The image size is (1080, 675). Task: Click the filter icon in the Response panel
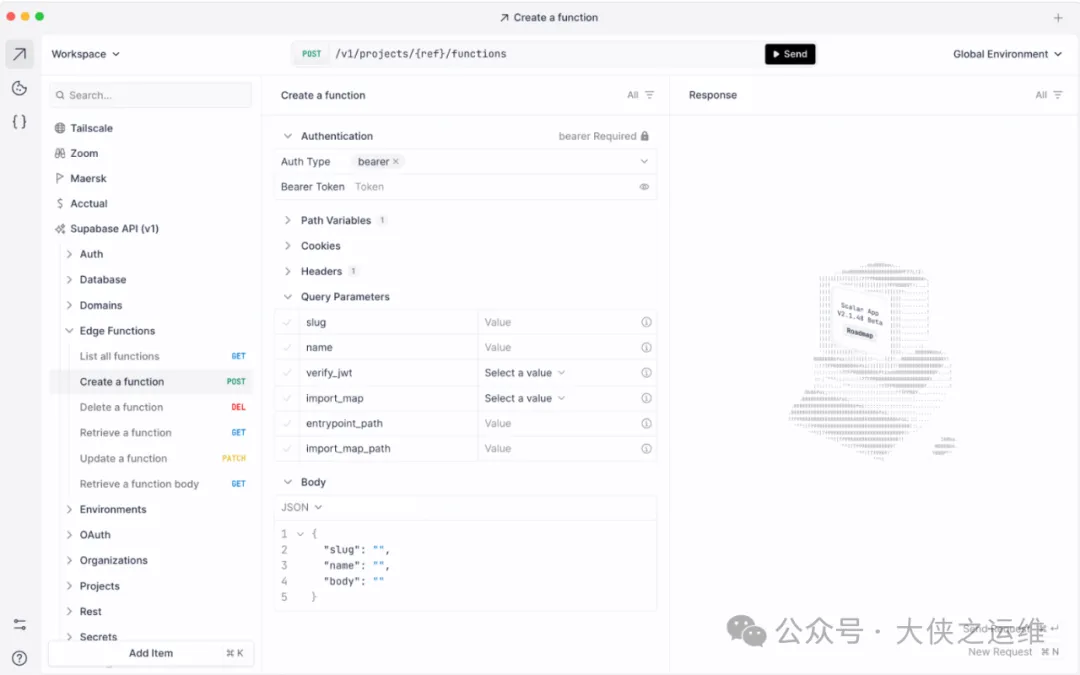click(1058, 95)
